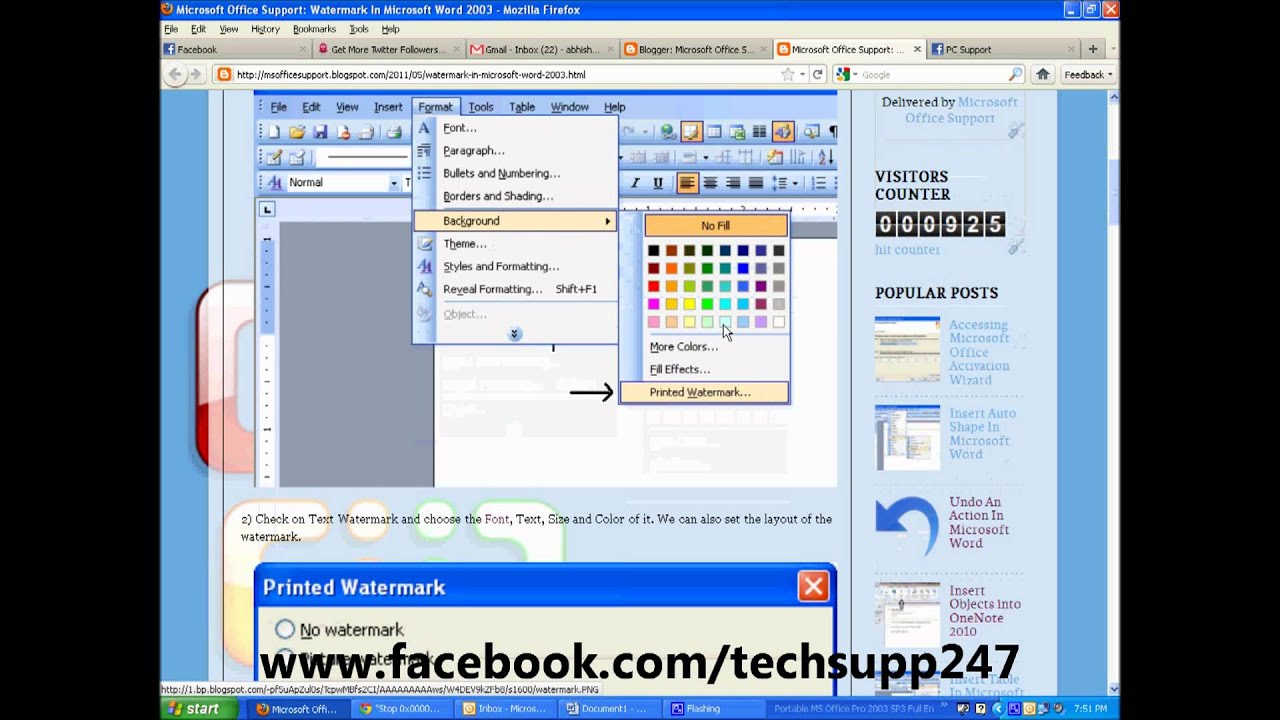Image resolution: width=1280 pixels, height=720 pixels.
Task: Click the Activation Wizard post thumbnail
Action: click(907, 349)
